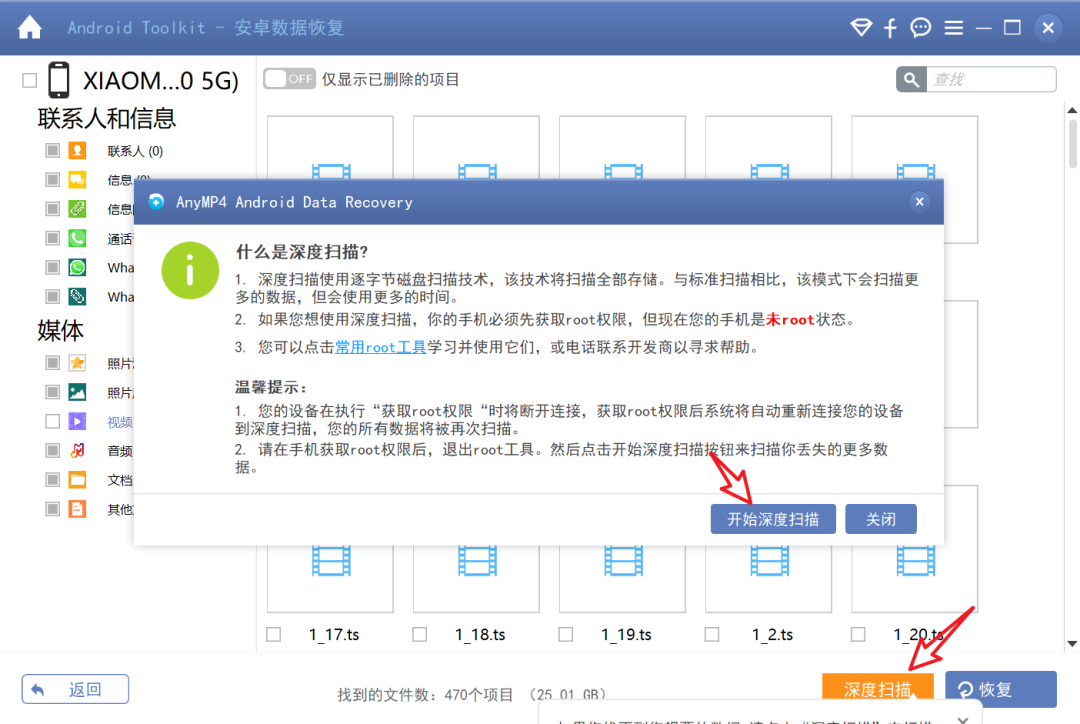
Task: Select the 1_17.ts file checkbox
Action: 273,634
